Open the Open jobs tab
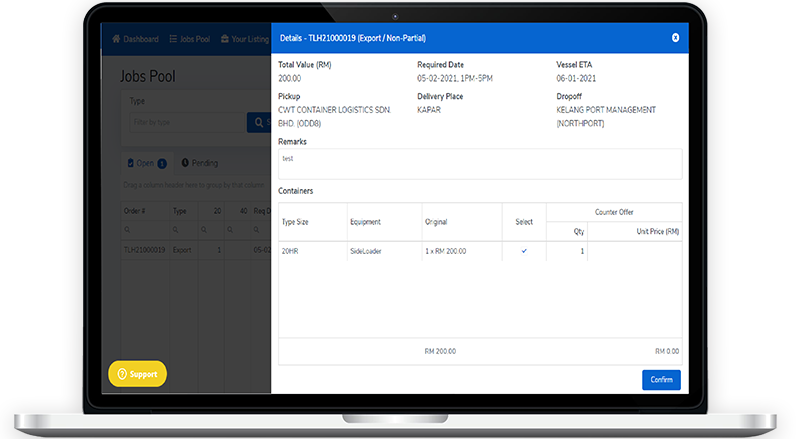 point(145,163)
